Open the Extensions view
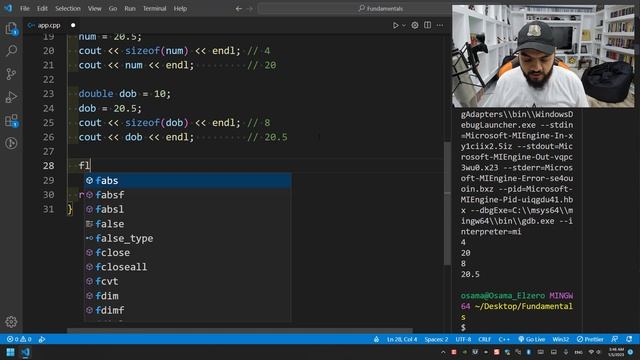Image resolution: width=640 pixels, height=360 pixels. coord(11,120)
